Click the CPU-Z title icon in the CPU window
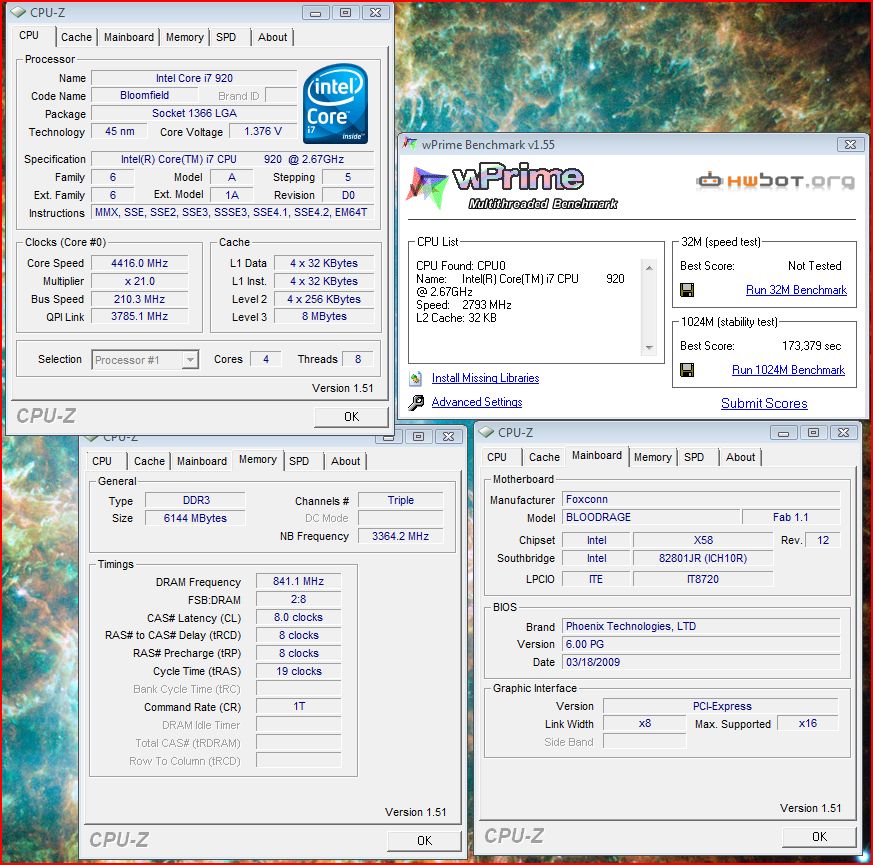 click(x=18, y=12)
